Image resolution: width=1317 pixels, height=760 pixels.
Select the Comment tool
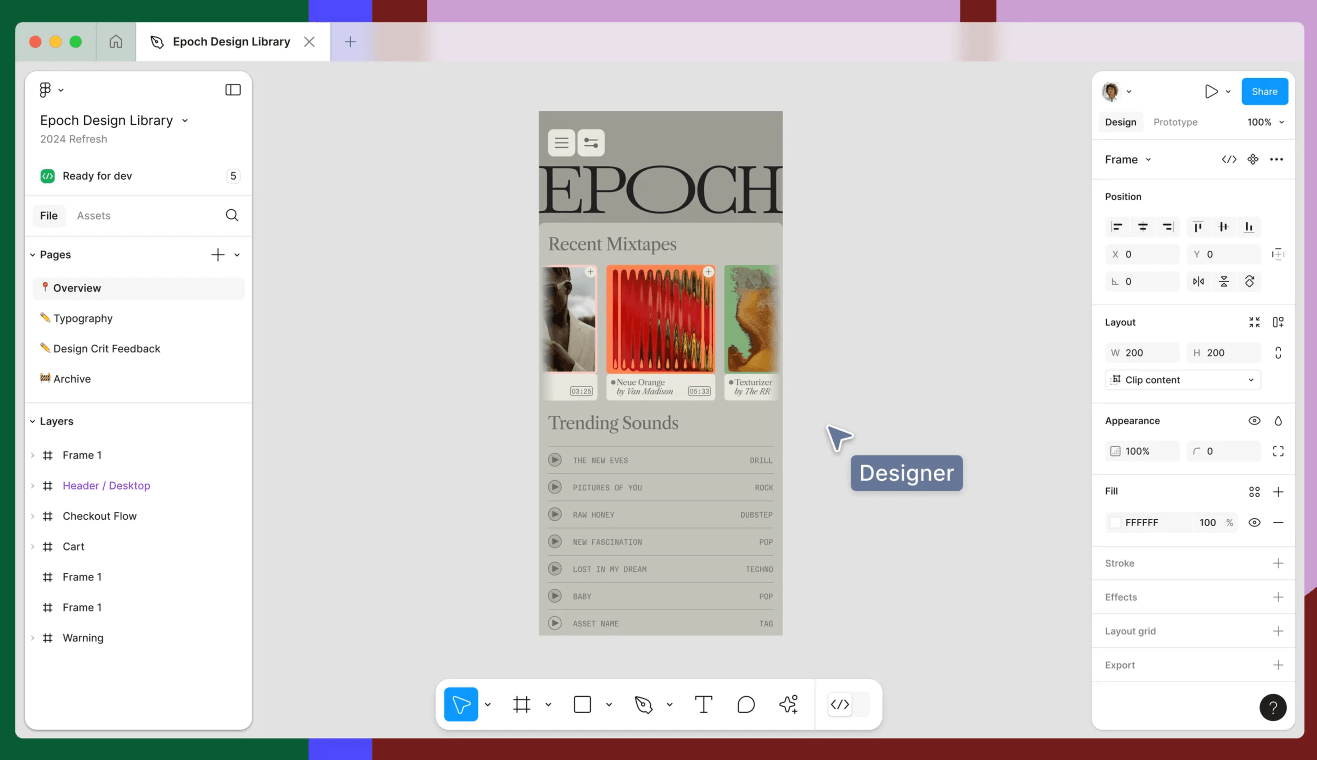click(x=746, y=705)
